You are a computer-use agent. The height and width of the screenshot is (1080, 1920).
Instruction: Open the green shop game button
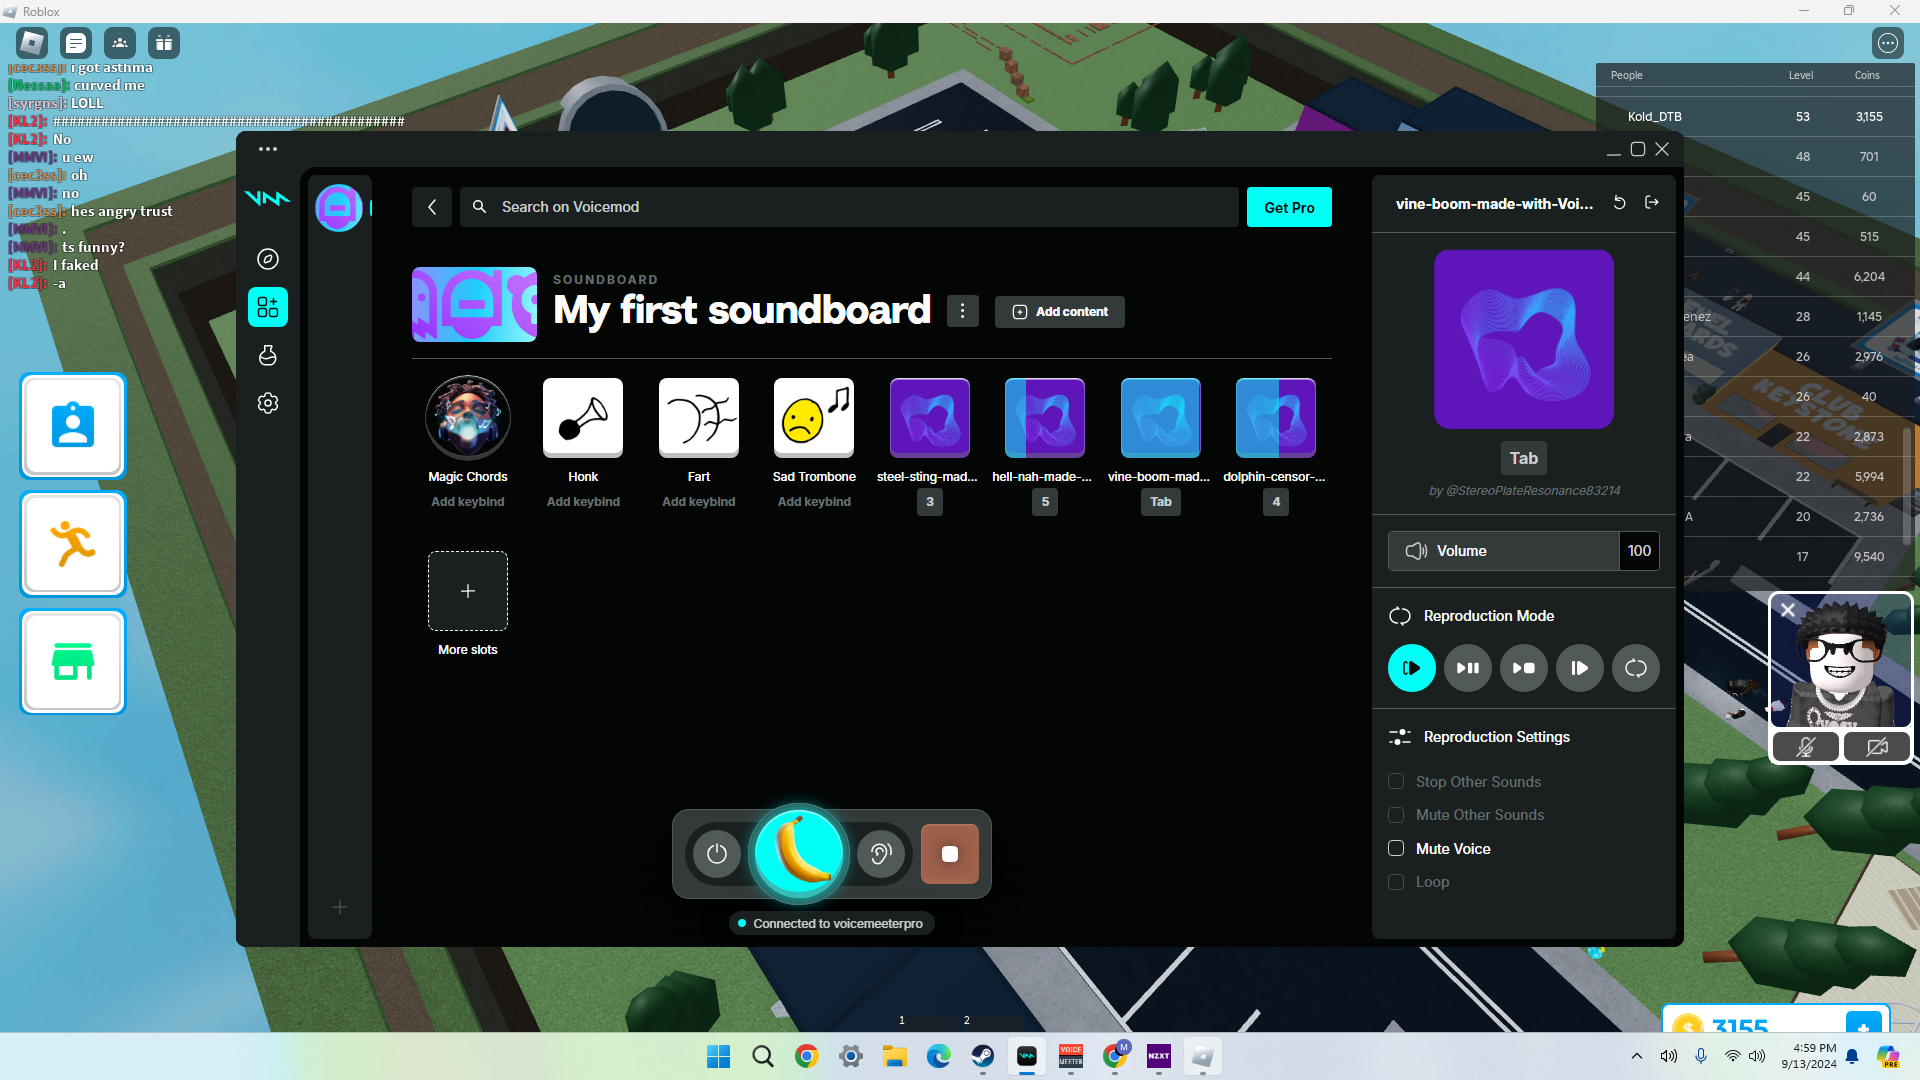[x=73, y=662]
